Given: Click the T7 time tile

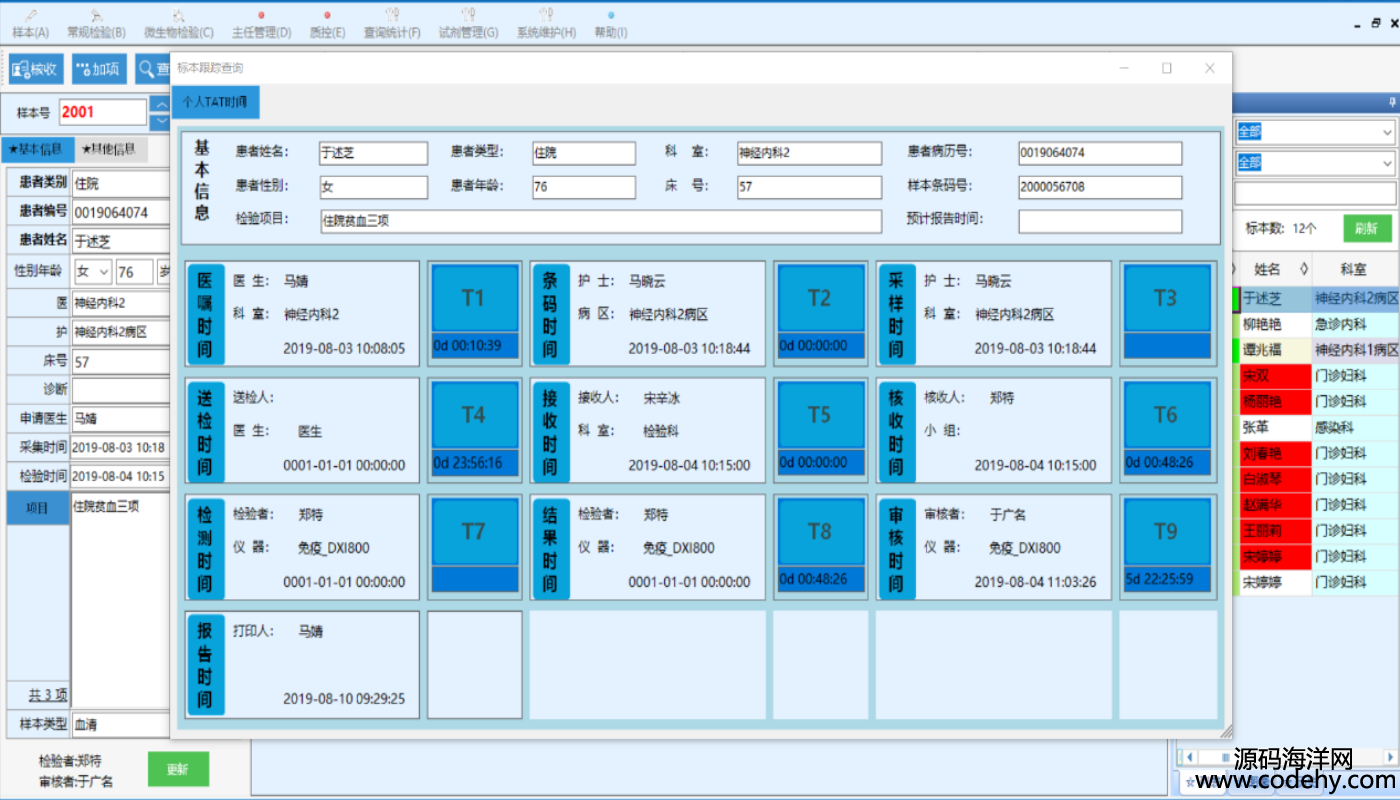Looking at the screenshot, I should (x=474, y=532).
